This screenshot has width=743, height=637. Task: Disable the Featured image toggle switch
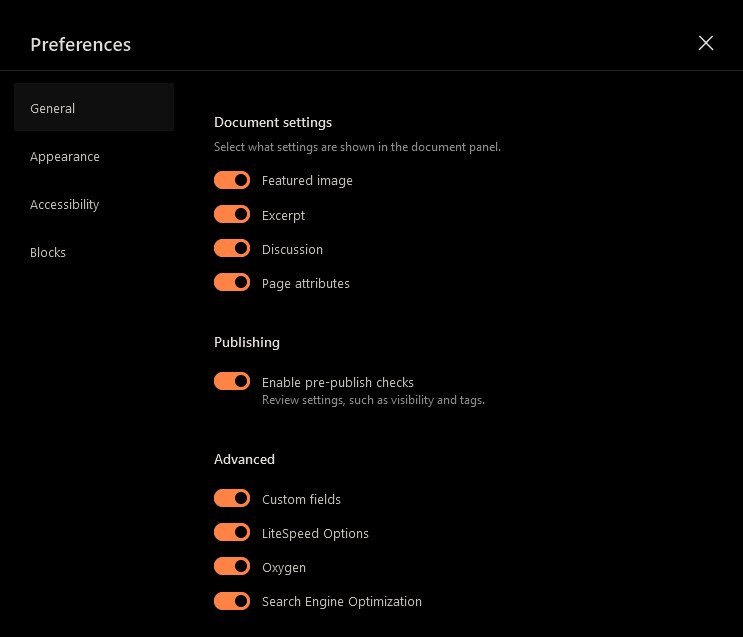click(x=232, y=180)
